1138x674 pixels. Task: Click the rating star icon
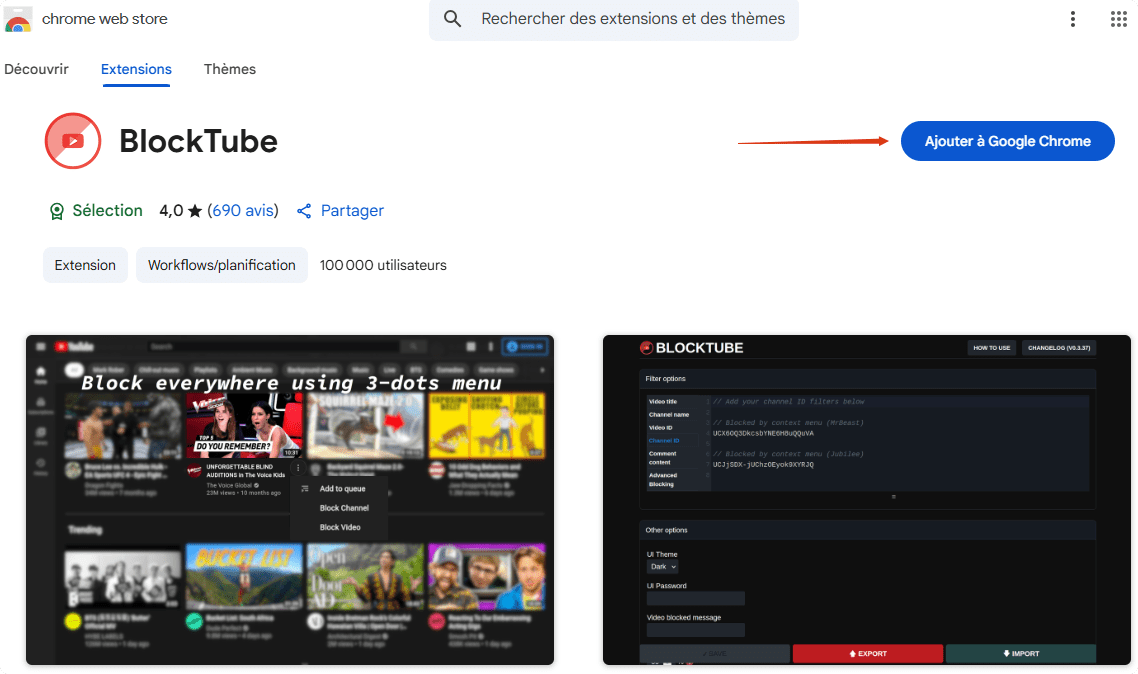pyautogui.click(x=195, y=211)
